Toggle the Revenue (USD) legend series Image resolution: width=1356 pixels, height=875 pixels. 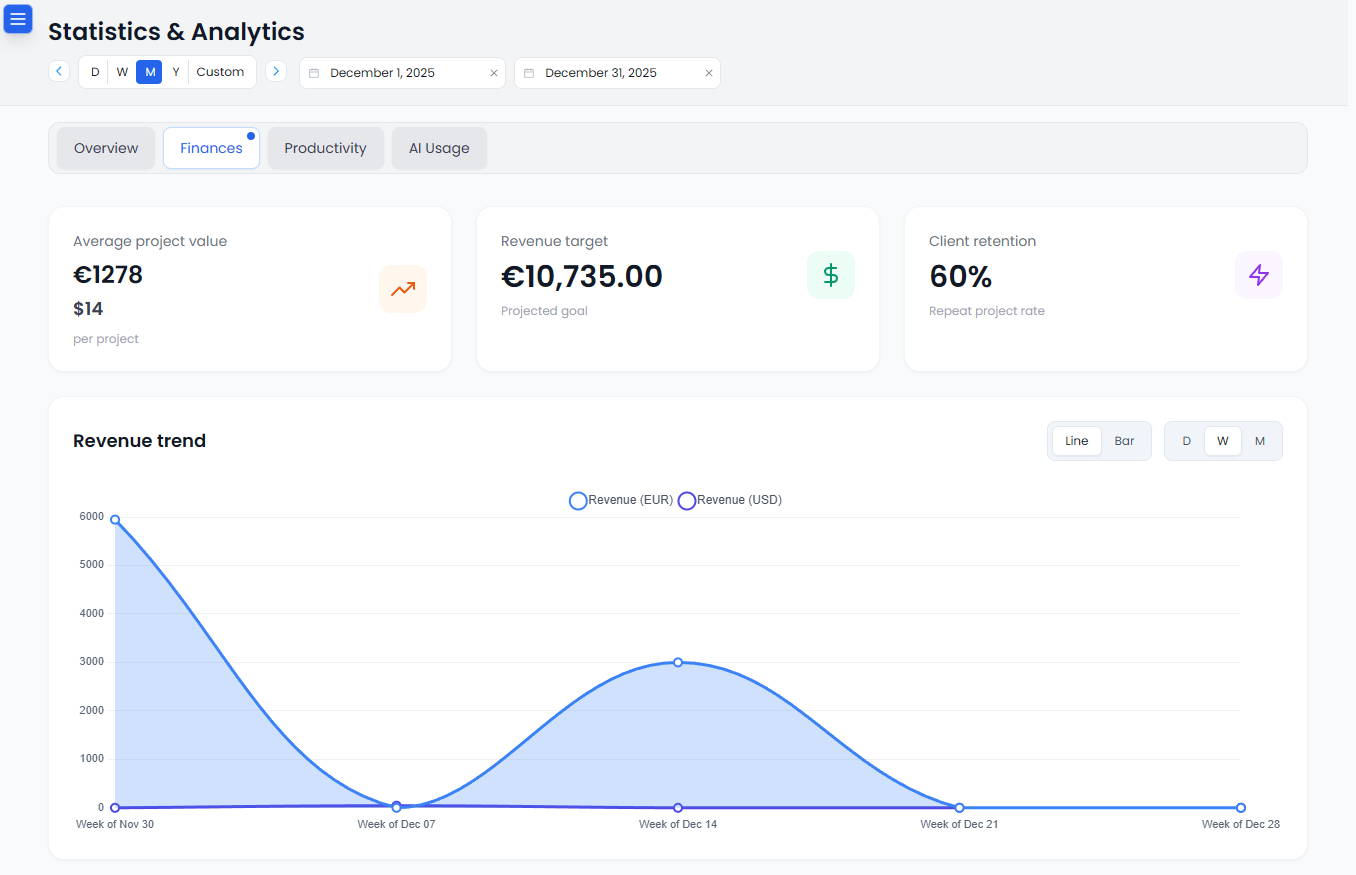tap(730, 500)
